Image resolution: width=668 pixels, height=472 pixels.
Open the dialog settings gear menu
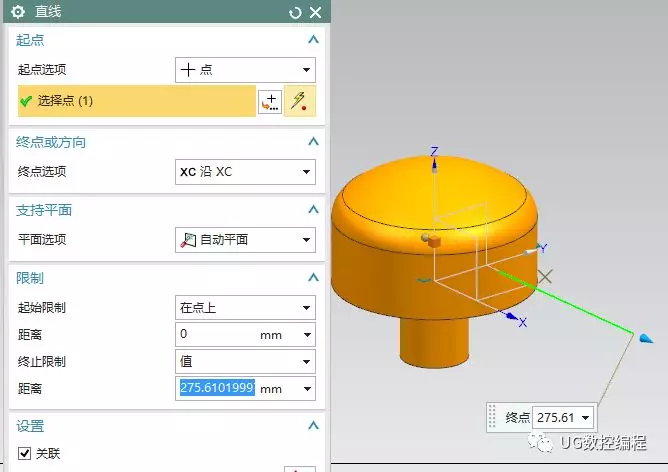18,12
